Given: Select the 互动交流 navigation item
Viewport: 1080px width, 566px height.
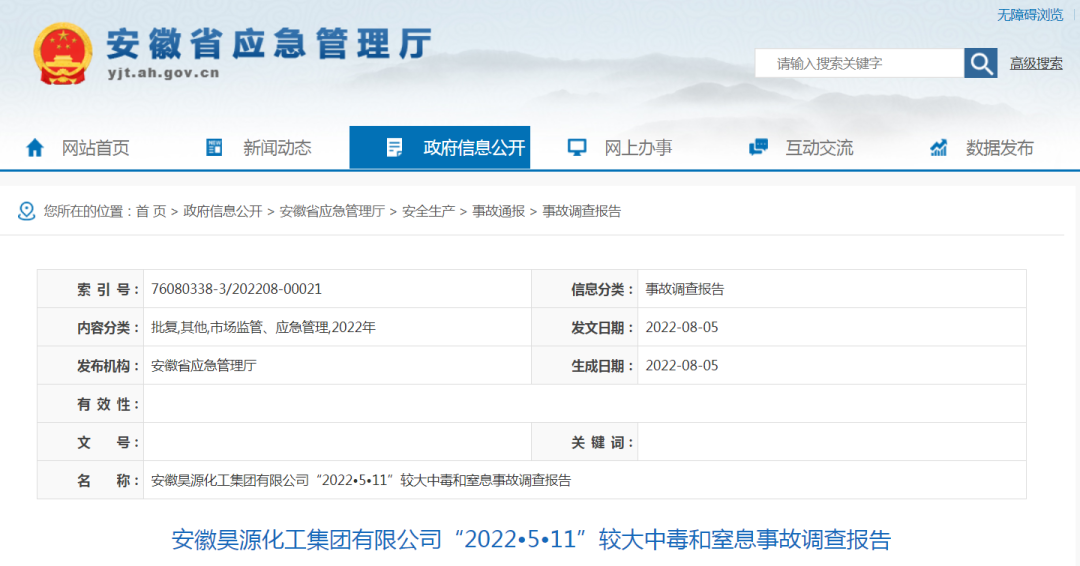Looking at the screenshot, I should (819, 148).
